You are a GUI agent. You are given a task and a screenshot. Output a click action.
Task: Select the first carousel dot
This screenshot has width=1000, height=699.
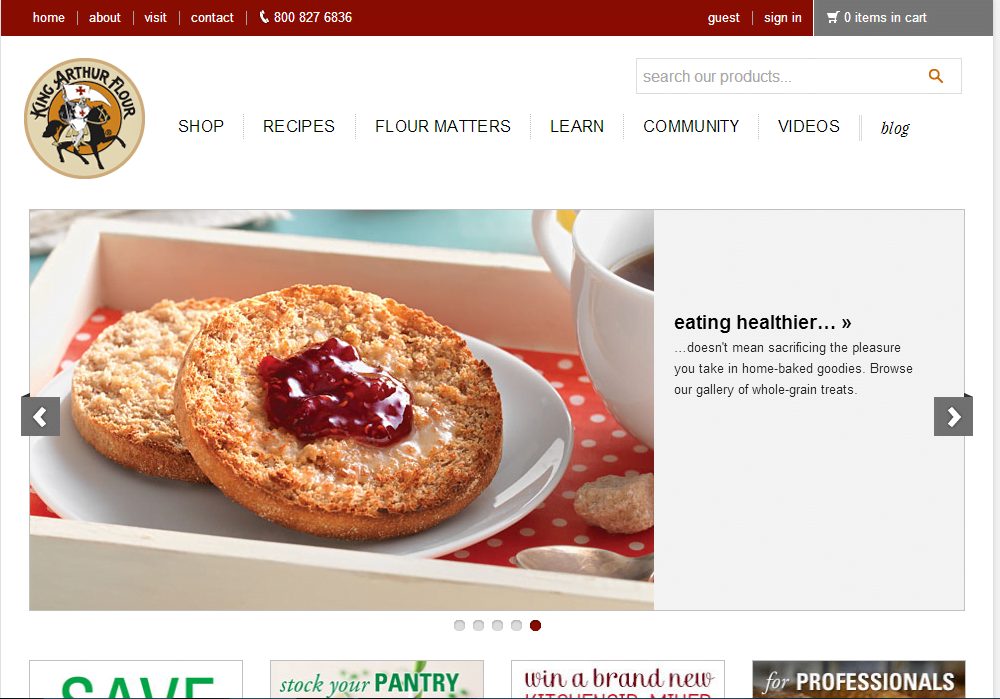[x=459, y=626]
